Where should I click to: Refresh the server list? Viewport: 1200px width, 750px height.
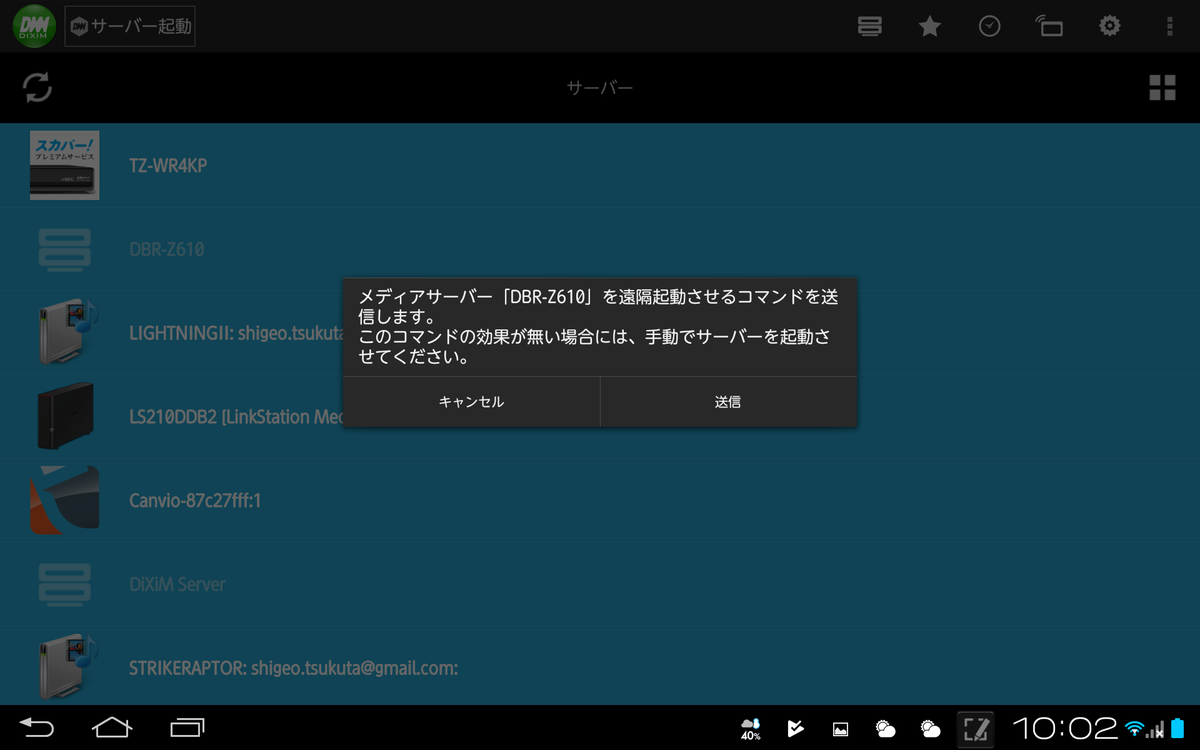coord(37,88)
